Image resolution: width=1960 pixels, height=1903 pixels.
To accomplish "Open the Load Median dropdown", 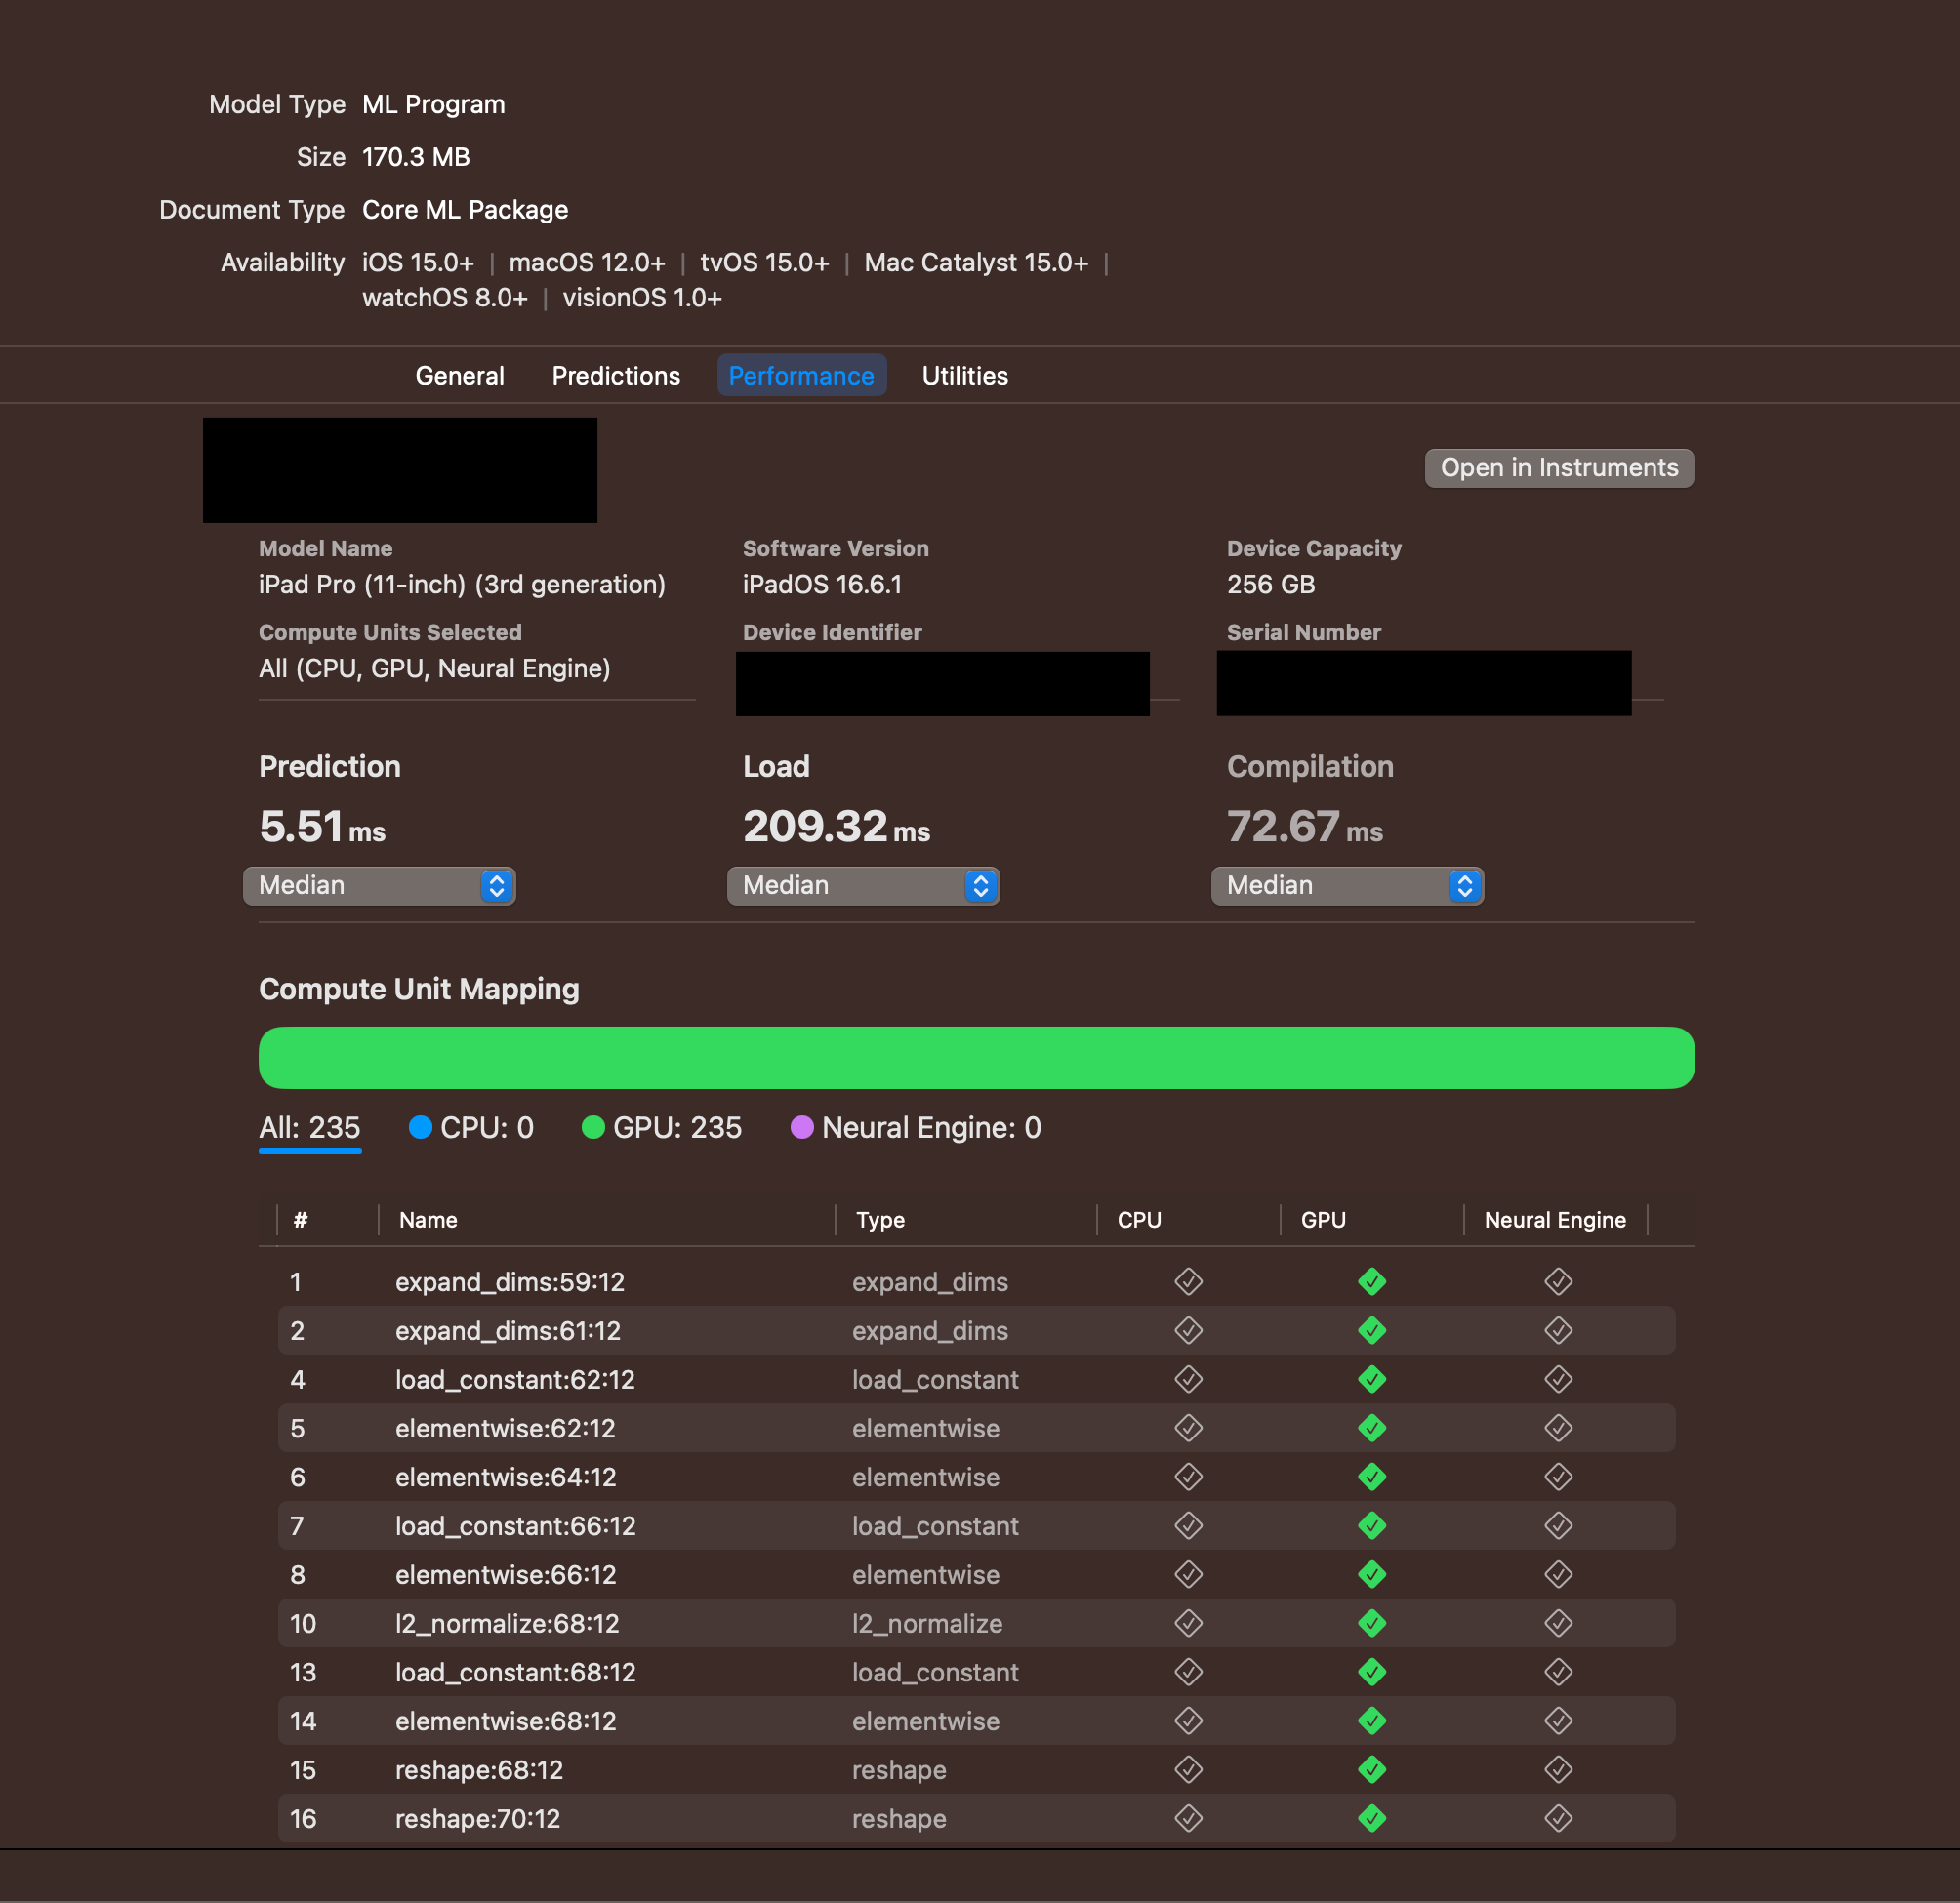I will click(863, 886).
